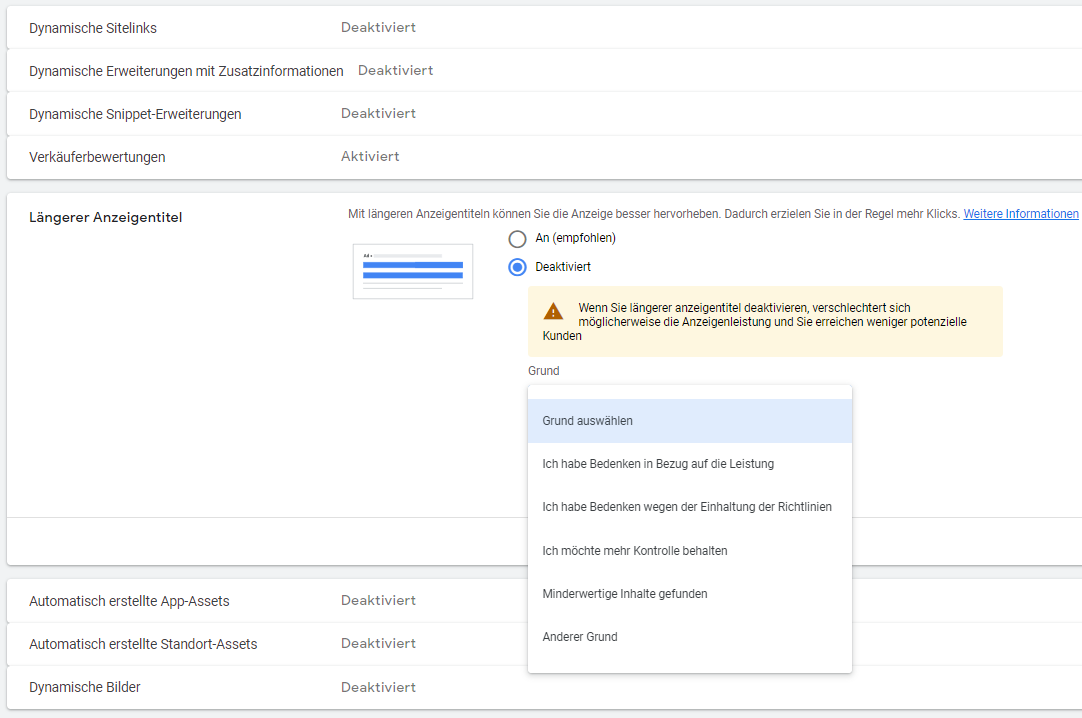Click the 'Längerer Anzeigentitel' section heading

106,217
